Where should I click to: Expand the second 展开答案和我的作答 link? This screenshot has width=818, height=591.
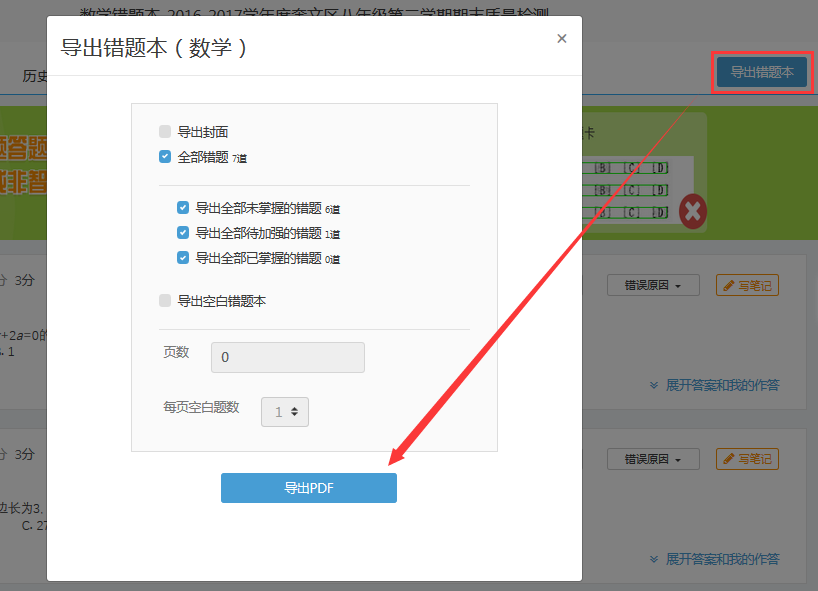pos(715,559)
